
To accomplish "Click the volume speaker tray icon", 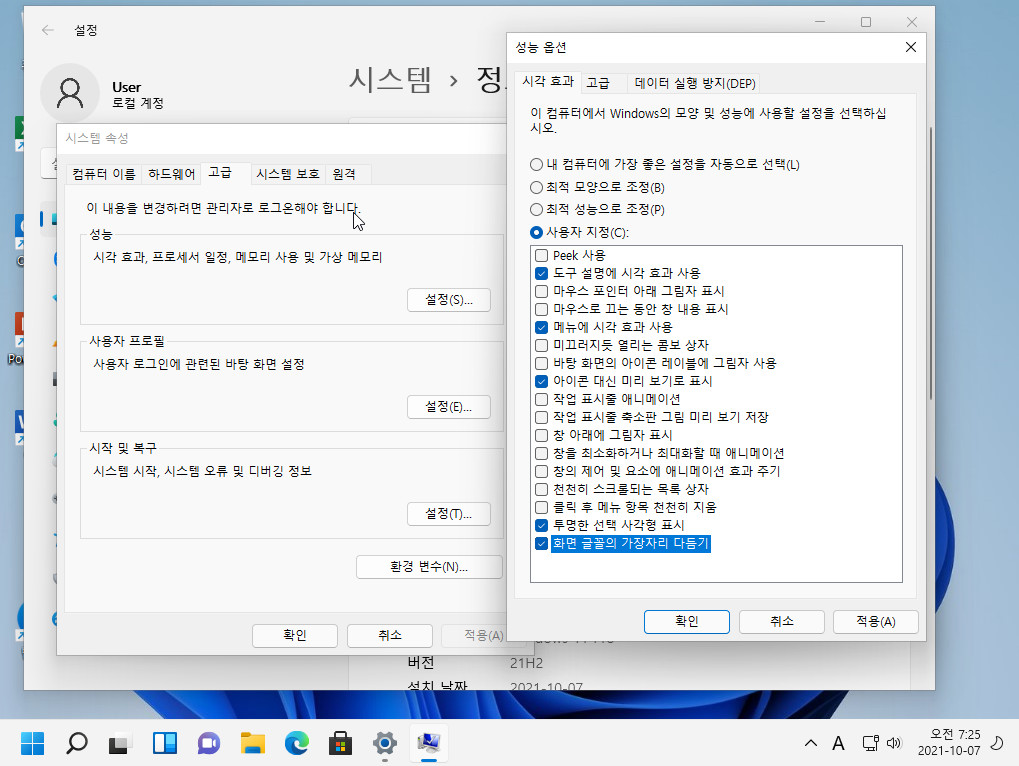I will tap(895, 743).
